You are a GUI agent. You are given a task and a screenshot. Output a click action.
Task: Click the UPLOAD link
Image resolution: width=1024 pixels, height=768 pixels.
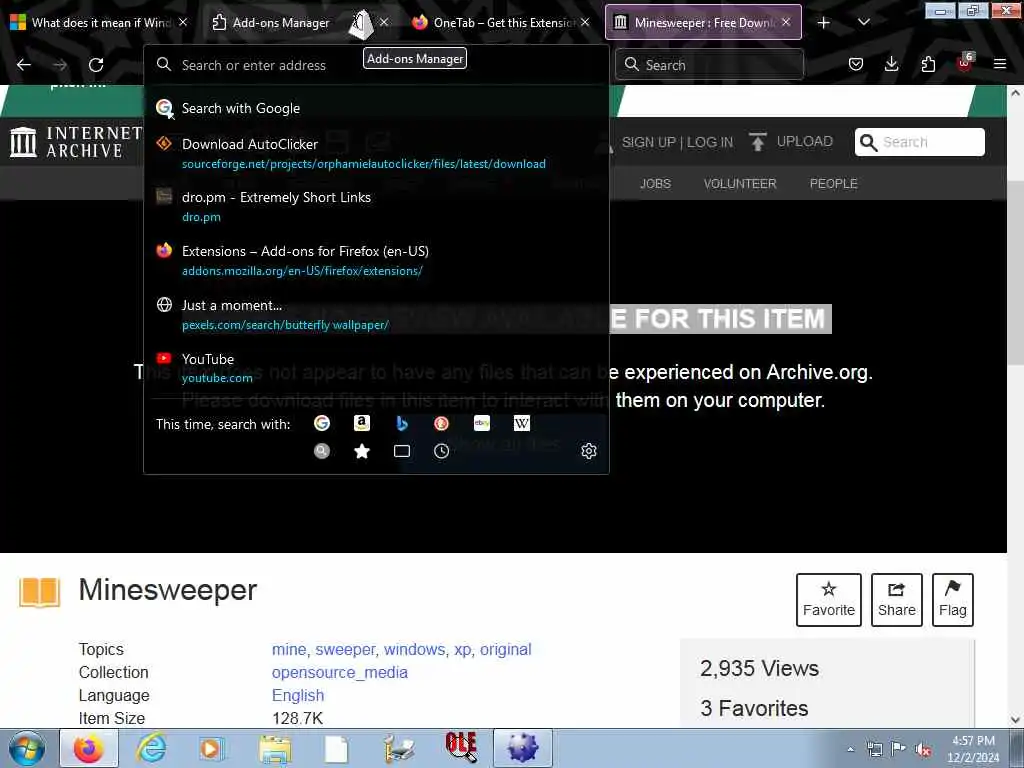805,142
